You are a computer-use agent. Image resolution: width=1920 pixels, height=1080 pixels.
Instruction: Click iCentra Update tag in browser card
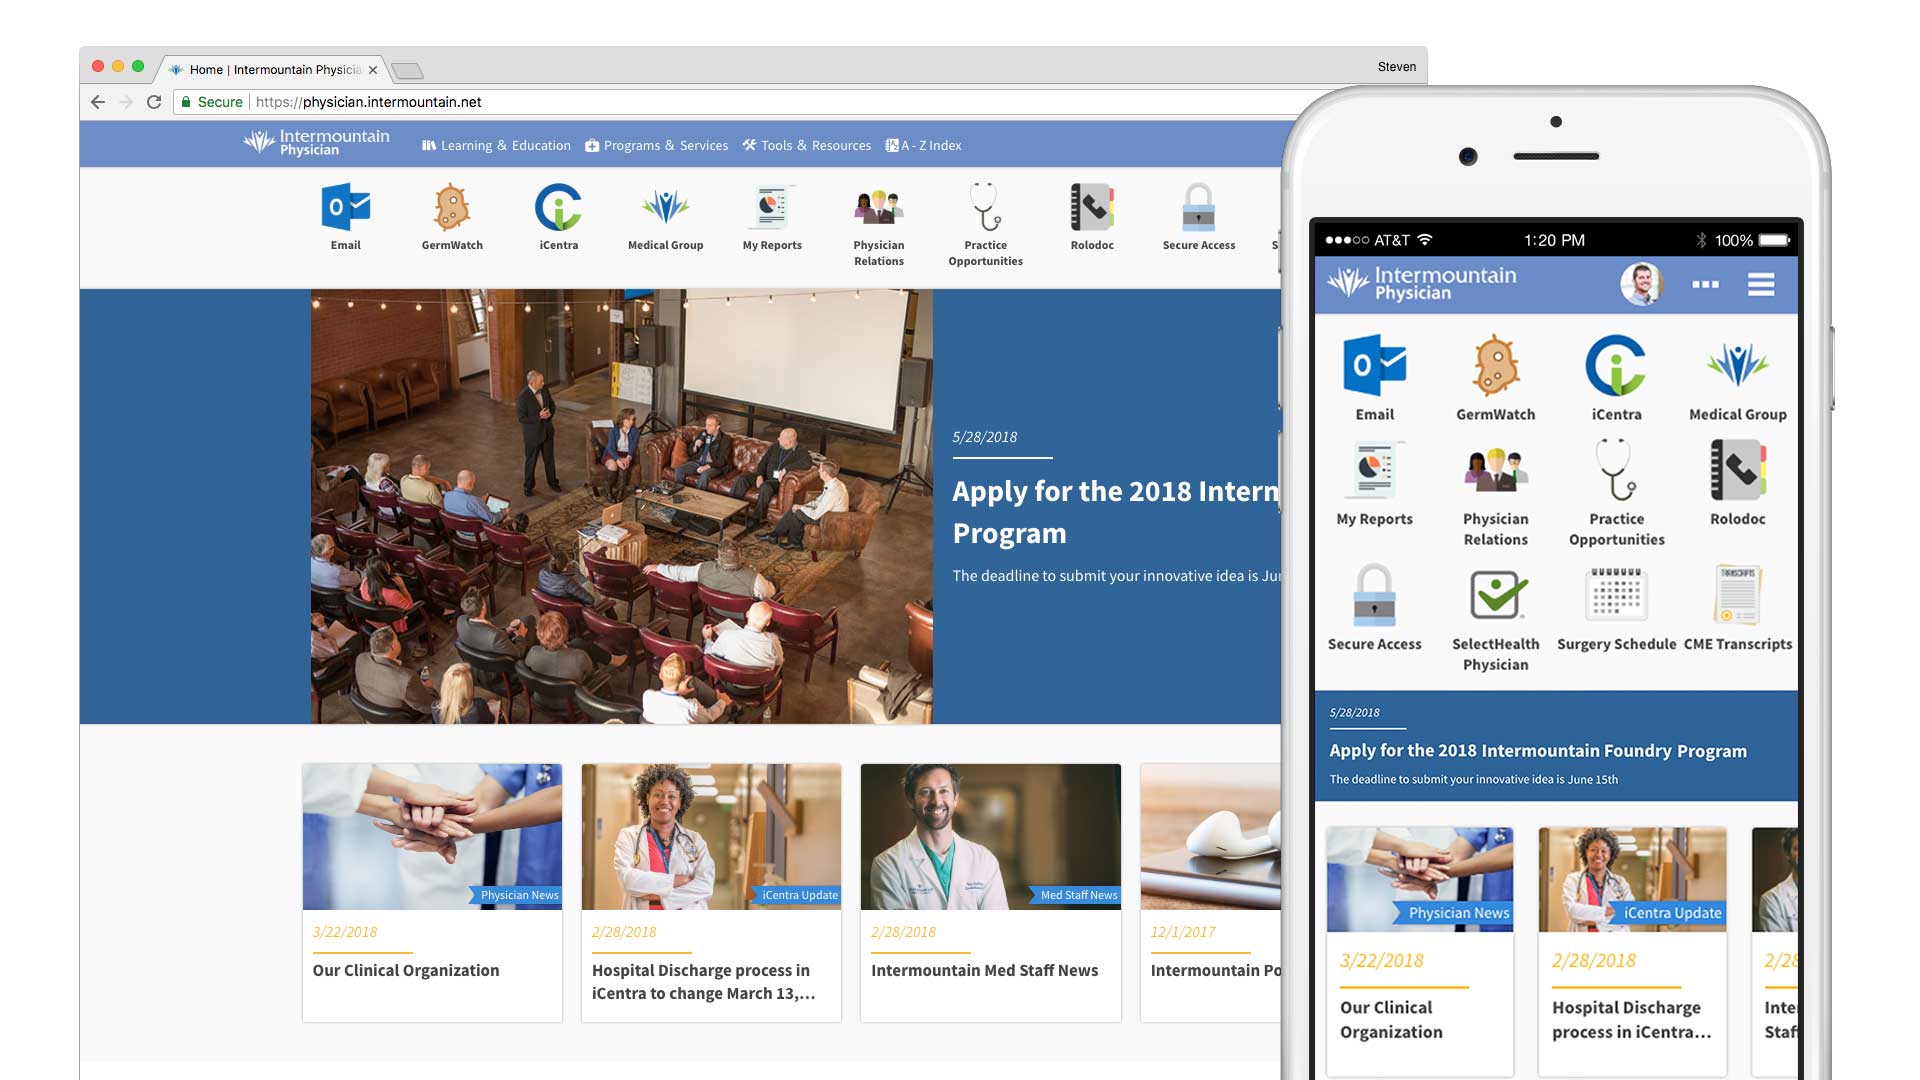point(797,895)
